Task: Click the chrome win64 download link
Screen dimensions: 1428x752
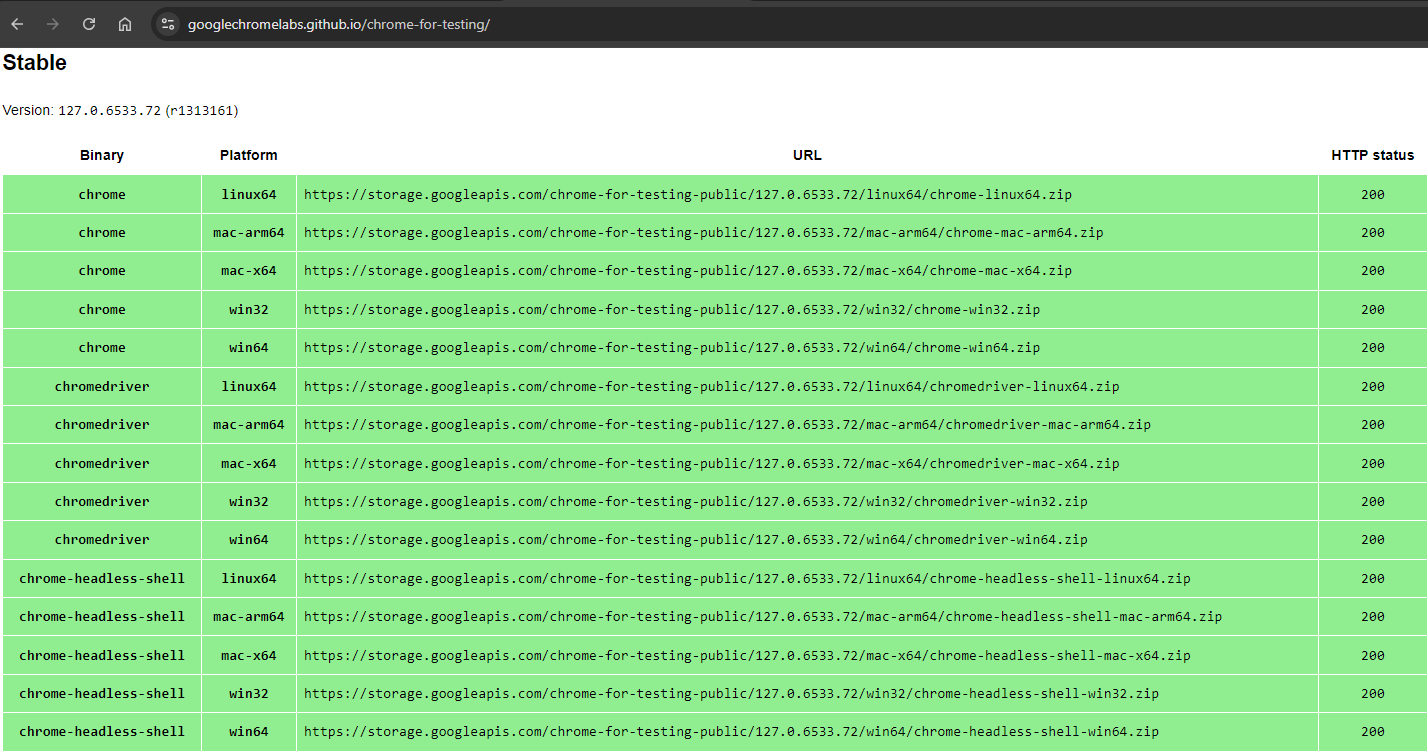Action: click(x=672, y=348)
